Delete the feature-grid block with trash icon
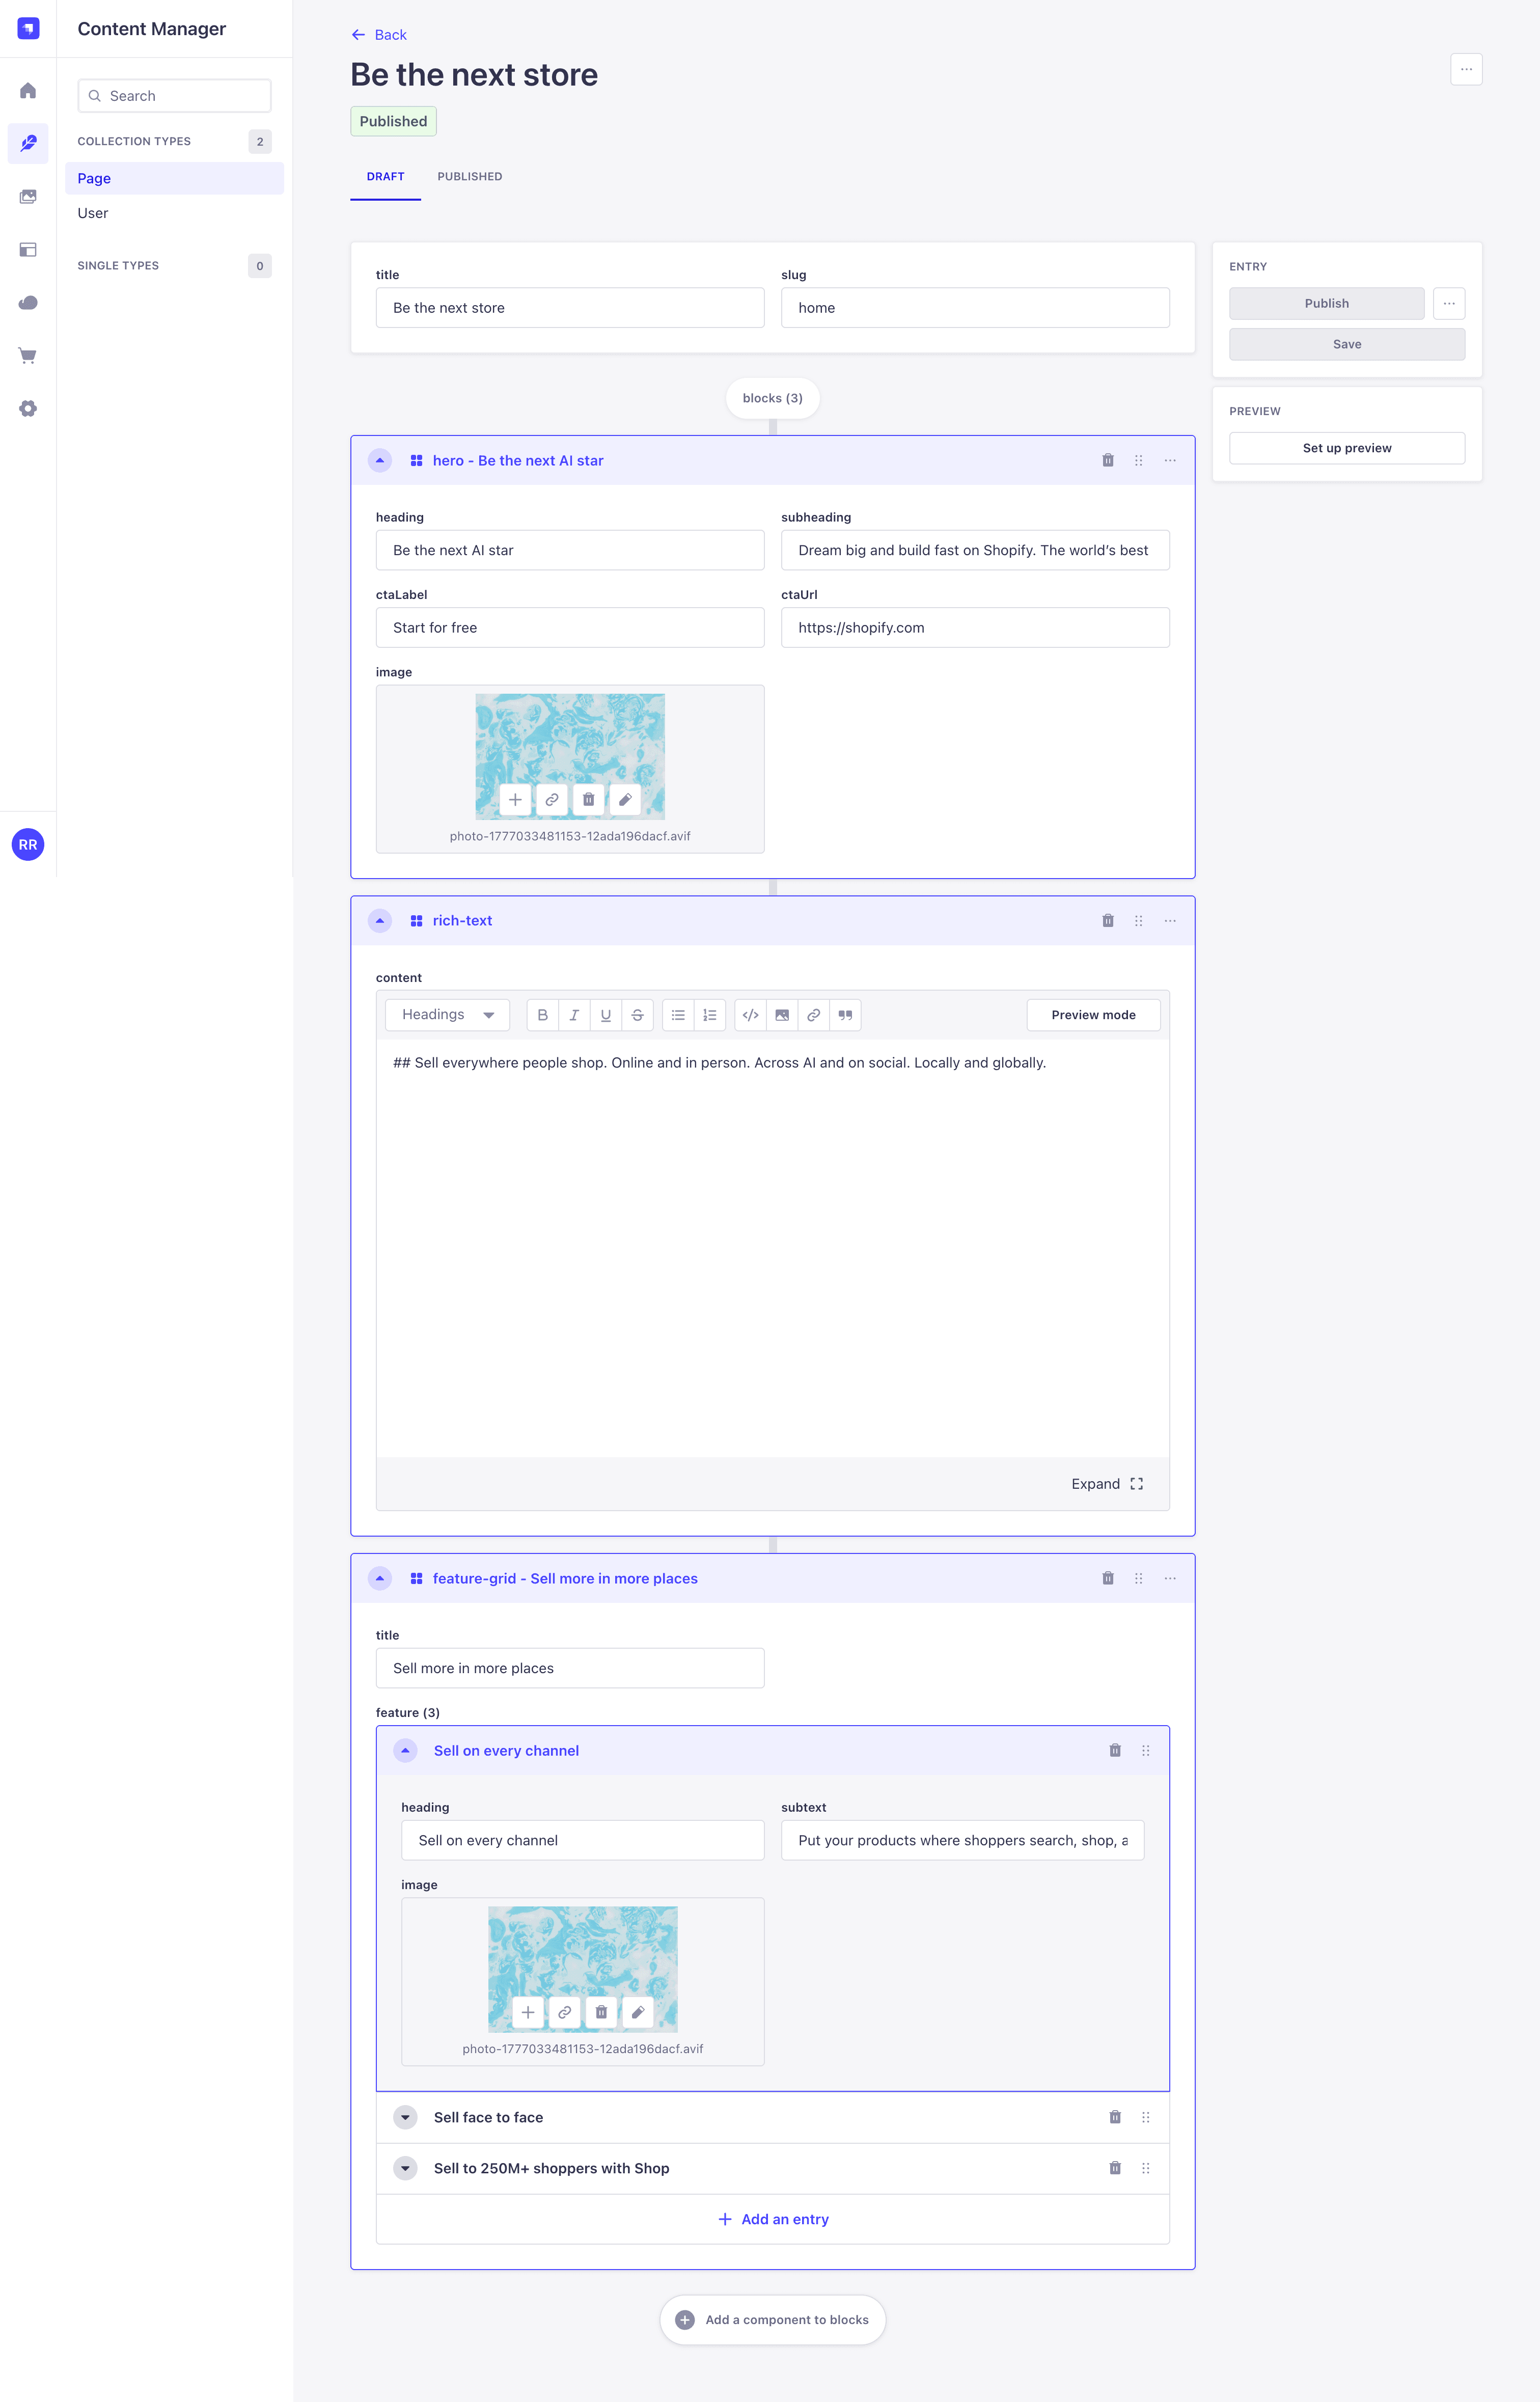The width and height of the screenshot is (1540, 2402). point(1108,1579)
